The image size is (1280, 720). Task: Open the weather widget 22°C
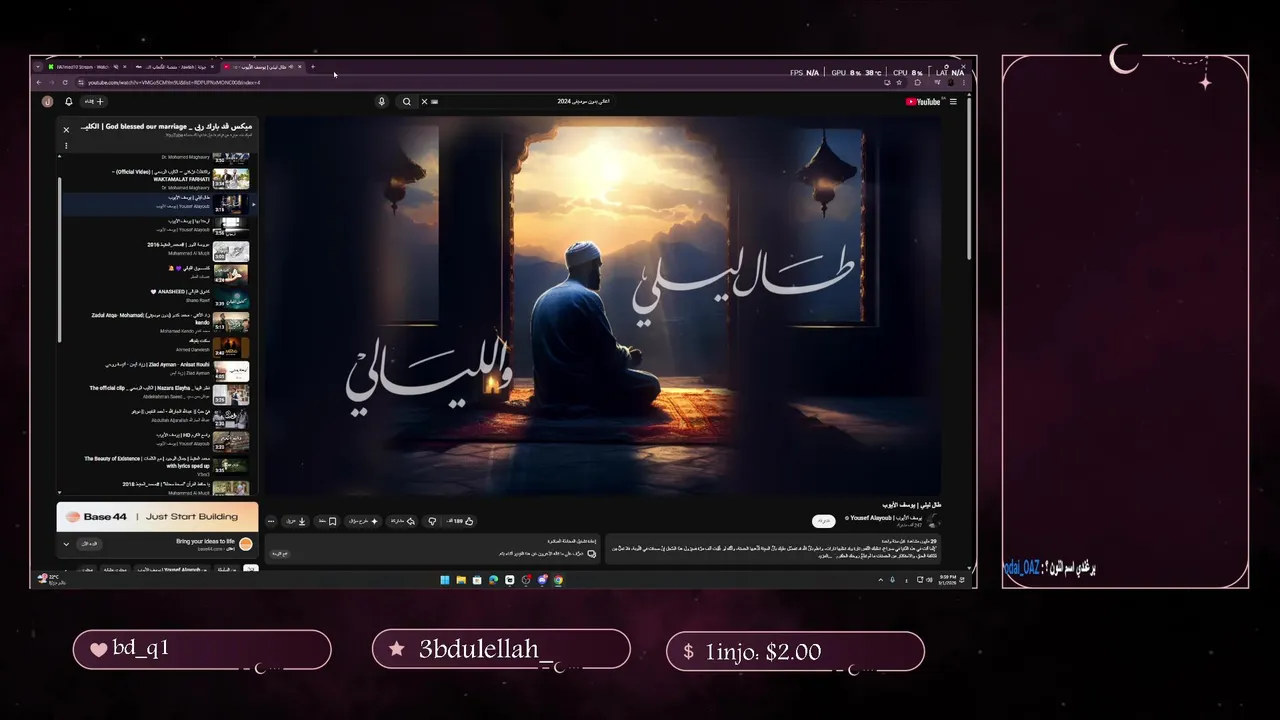(53, 580)
